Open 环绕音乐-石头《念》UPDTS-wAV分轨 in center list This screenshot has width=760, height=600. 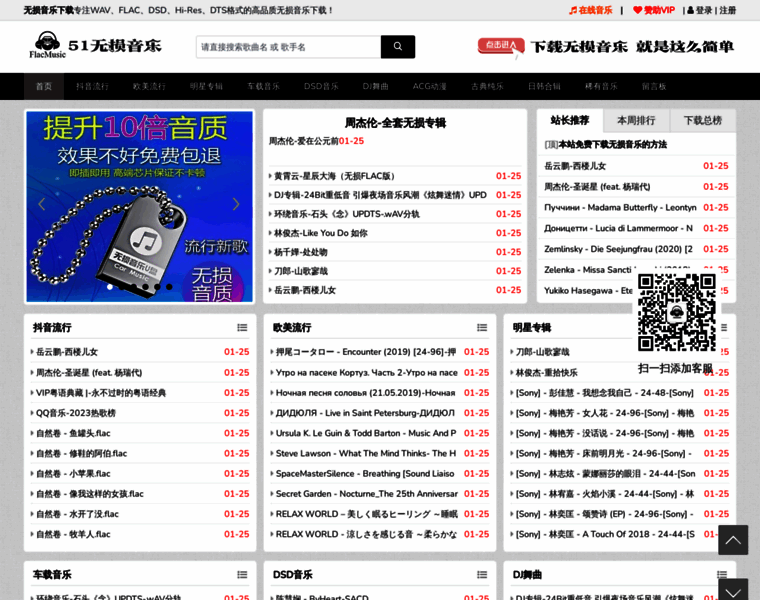coord(347,214)
